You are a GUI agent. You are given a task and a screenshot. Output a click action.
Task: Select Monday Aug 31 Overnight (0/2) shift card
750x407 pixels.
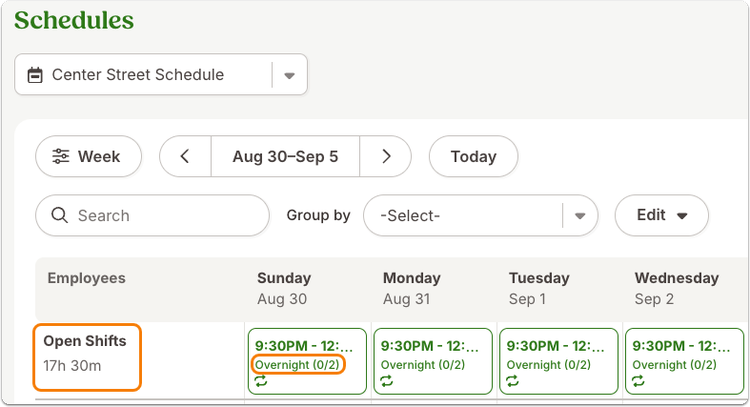pos(433,361)
